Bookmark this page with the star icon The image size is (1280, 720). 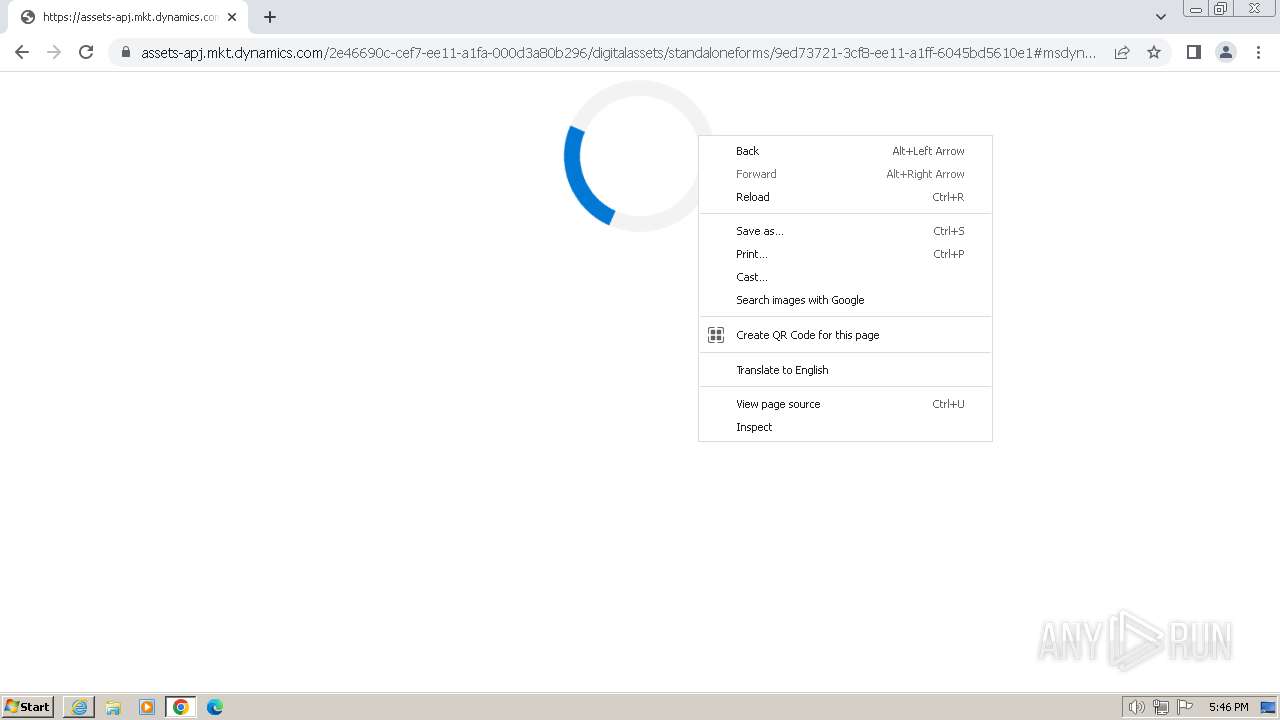[x=1154, y=52]
